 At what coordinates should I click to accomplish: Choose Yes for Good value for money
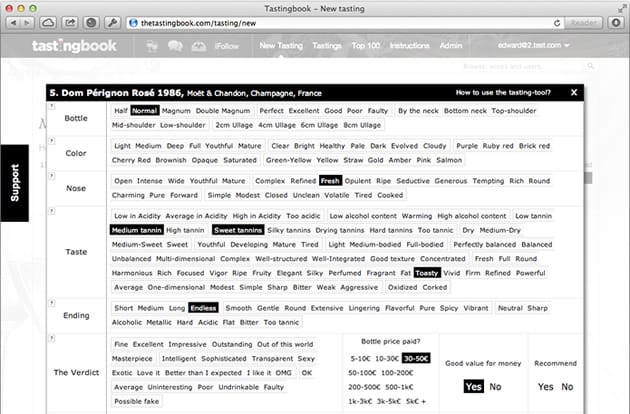click(x=473, y=387)
